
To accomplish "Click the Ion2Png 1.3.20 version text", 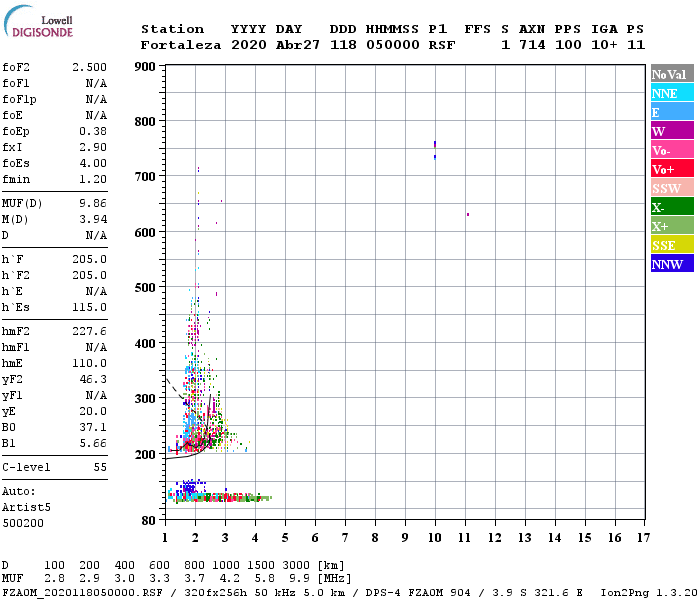I will (x=649, y=592).
